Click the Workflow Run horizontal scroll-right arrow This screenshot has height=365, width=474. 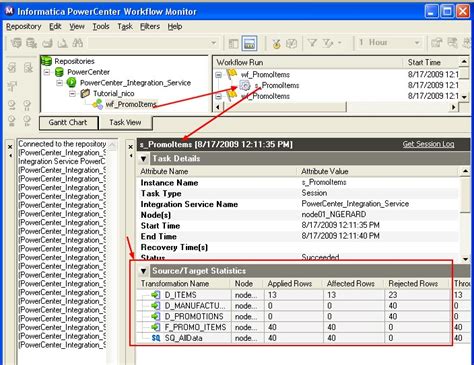pos(453,107)
